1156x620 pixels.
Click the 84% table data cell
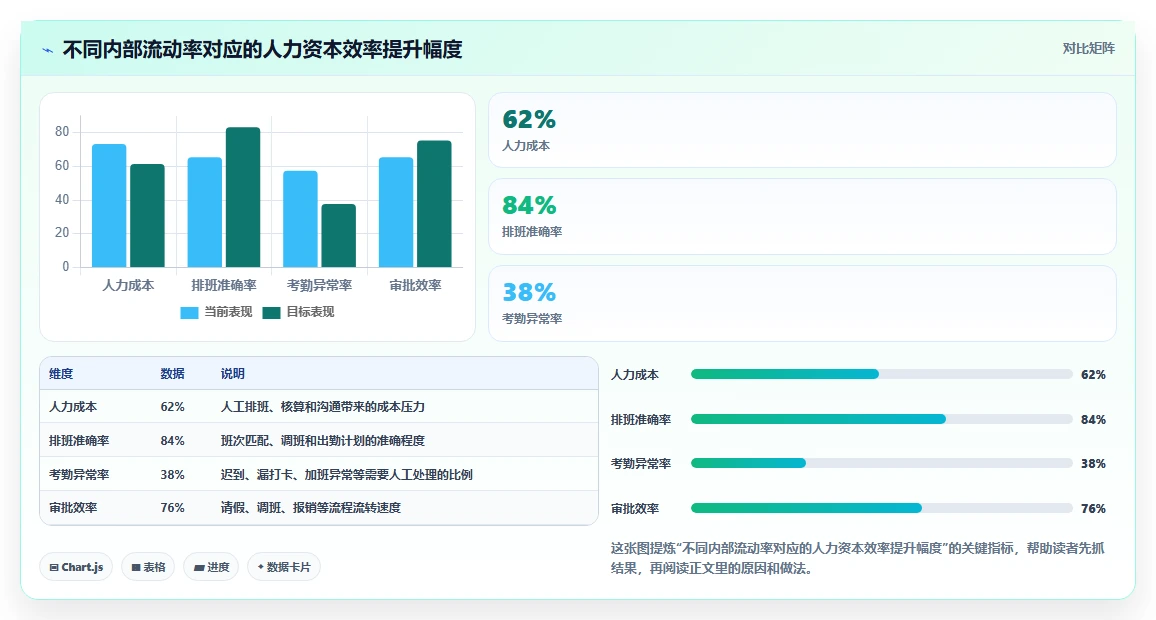[x=173, y=441]
